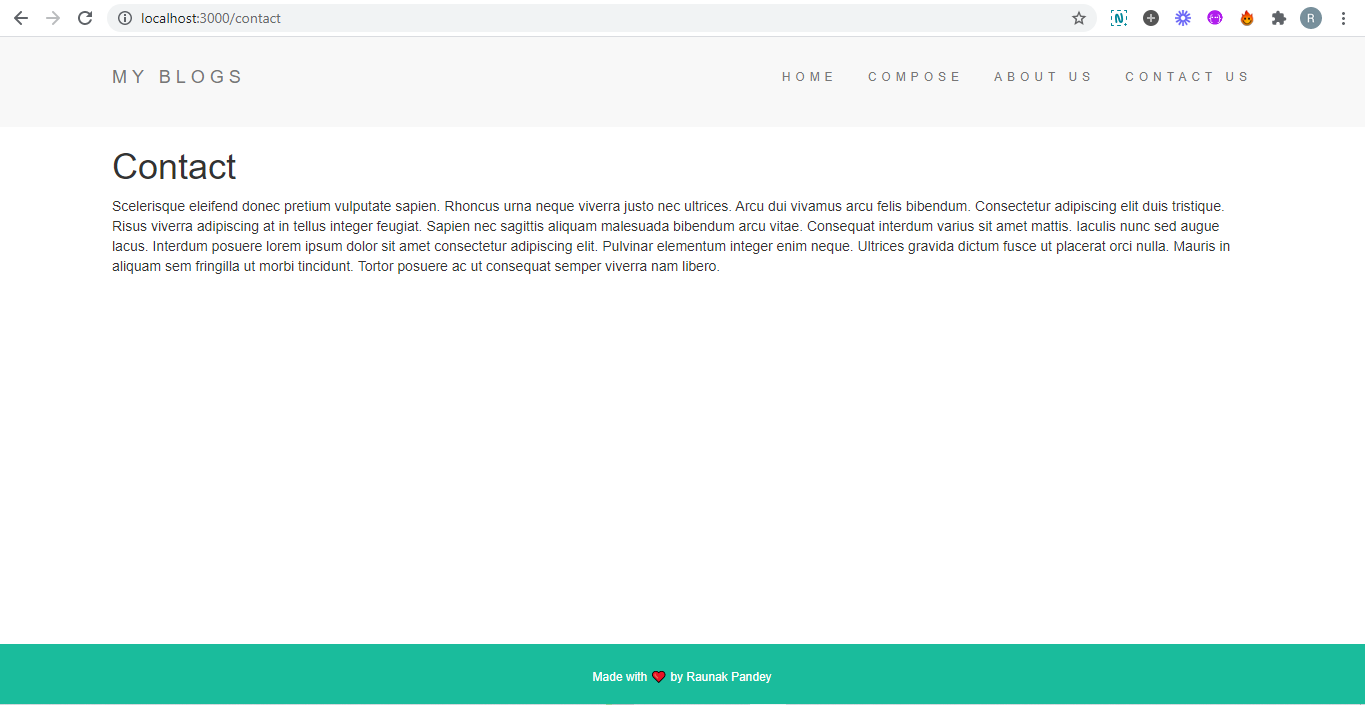
Task: Click the MY BLOGS brand link
Action: click(x=177, y=77)
